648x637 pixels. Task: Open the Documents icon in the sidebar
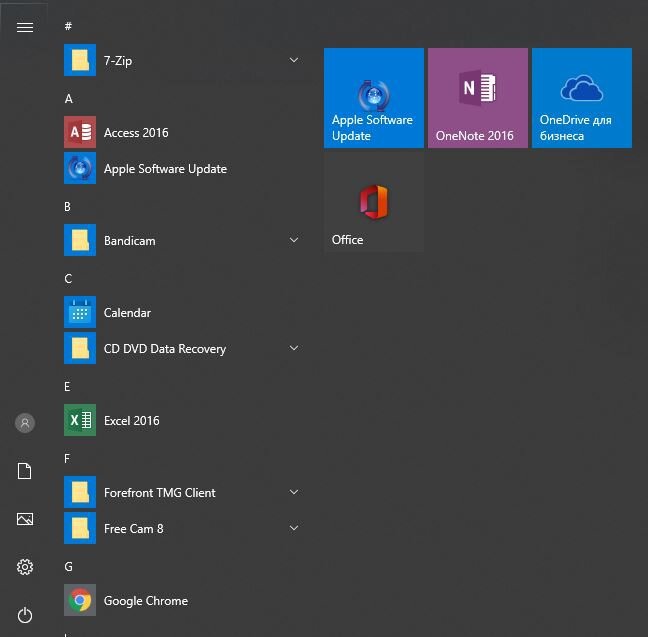point(24,471)
